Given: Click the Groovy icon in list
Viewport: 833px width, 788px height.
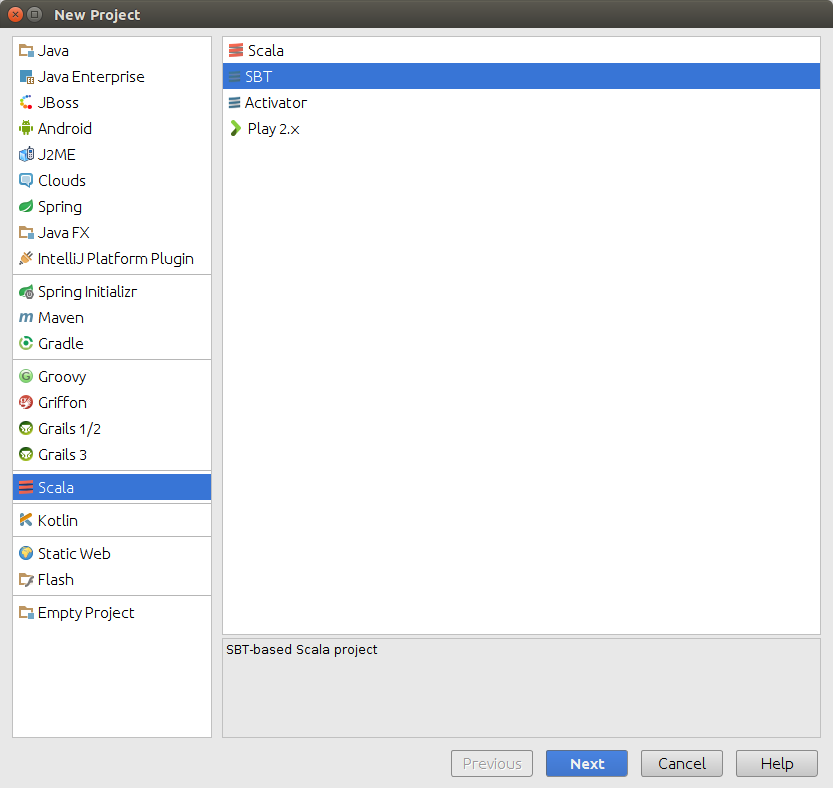Looking at the screenshot, I should 26,376.
